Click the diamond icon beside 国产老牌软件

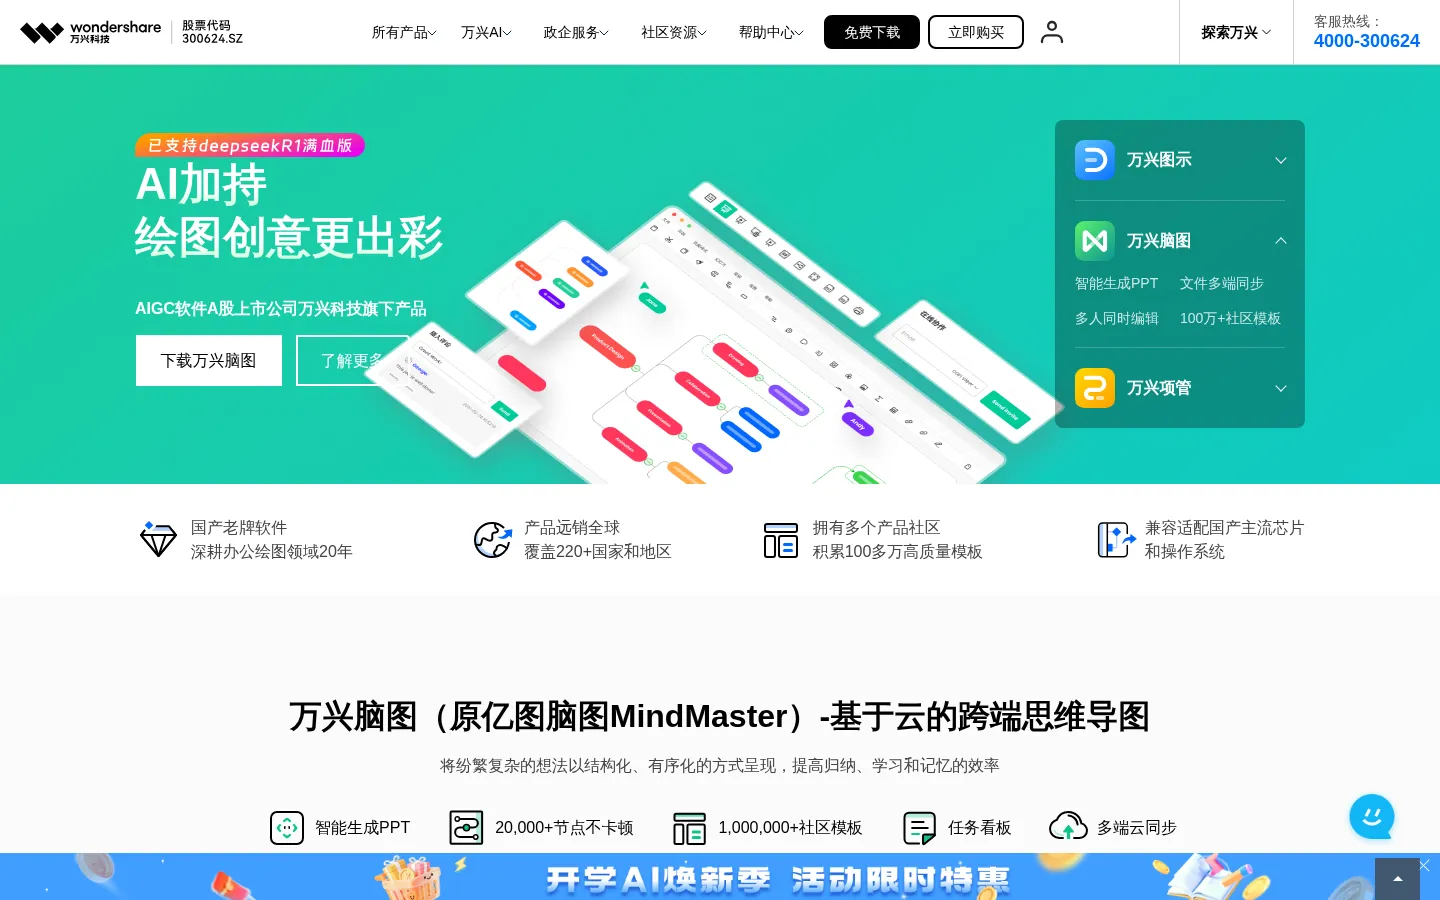(158, 539)
